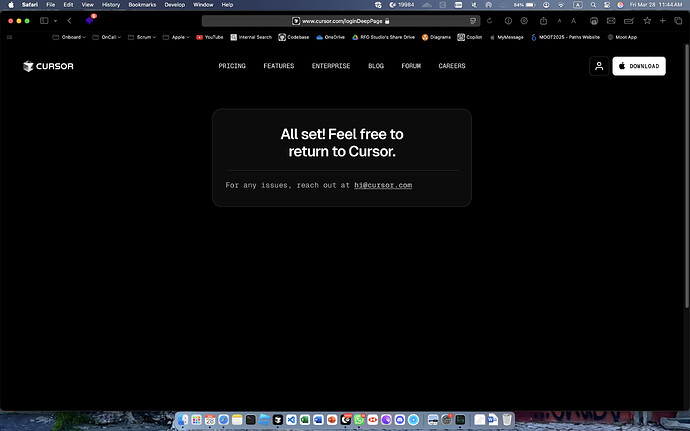Add bookmark with the star icon
Image resolution: width=690 pixels, height=431 pixels.
click(647, 21)
